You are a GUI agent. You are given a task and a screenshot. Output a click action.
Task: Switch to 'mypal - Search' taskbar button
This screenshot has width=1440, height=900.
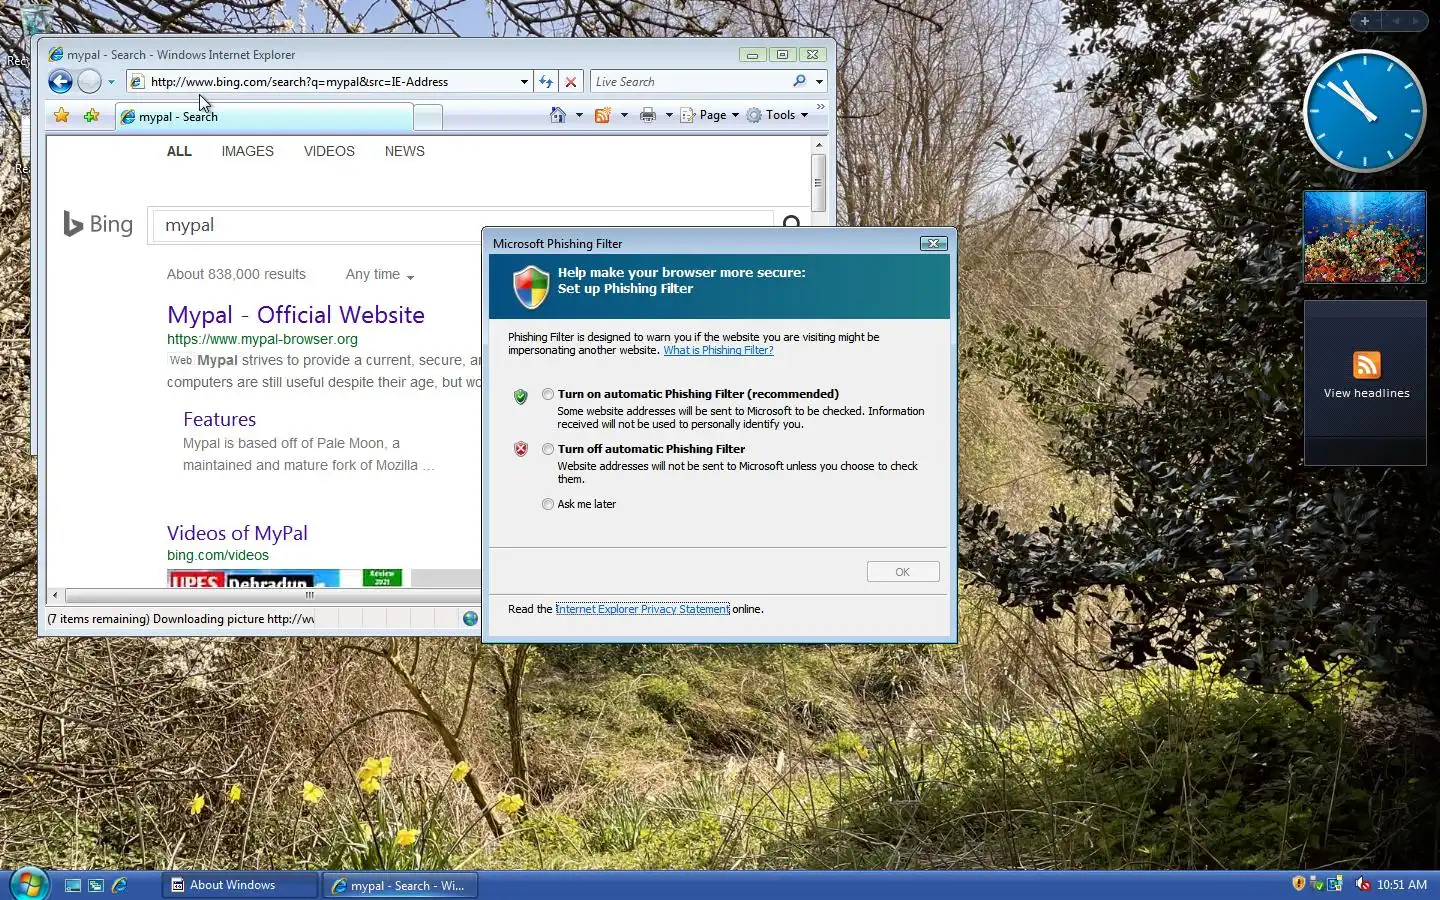tap(400, 885)
